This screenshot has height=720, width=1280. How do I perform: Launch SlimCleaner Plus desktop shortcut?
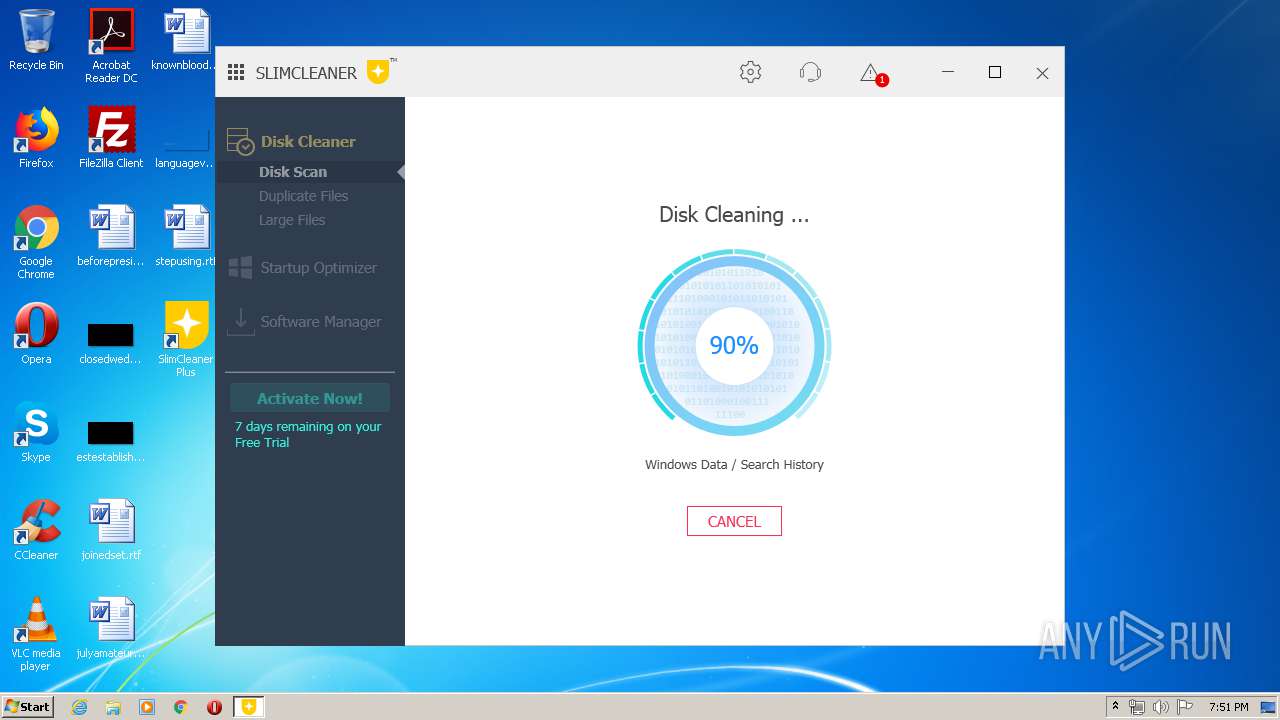coord(186,340)
